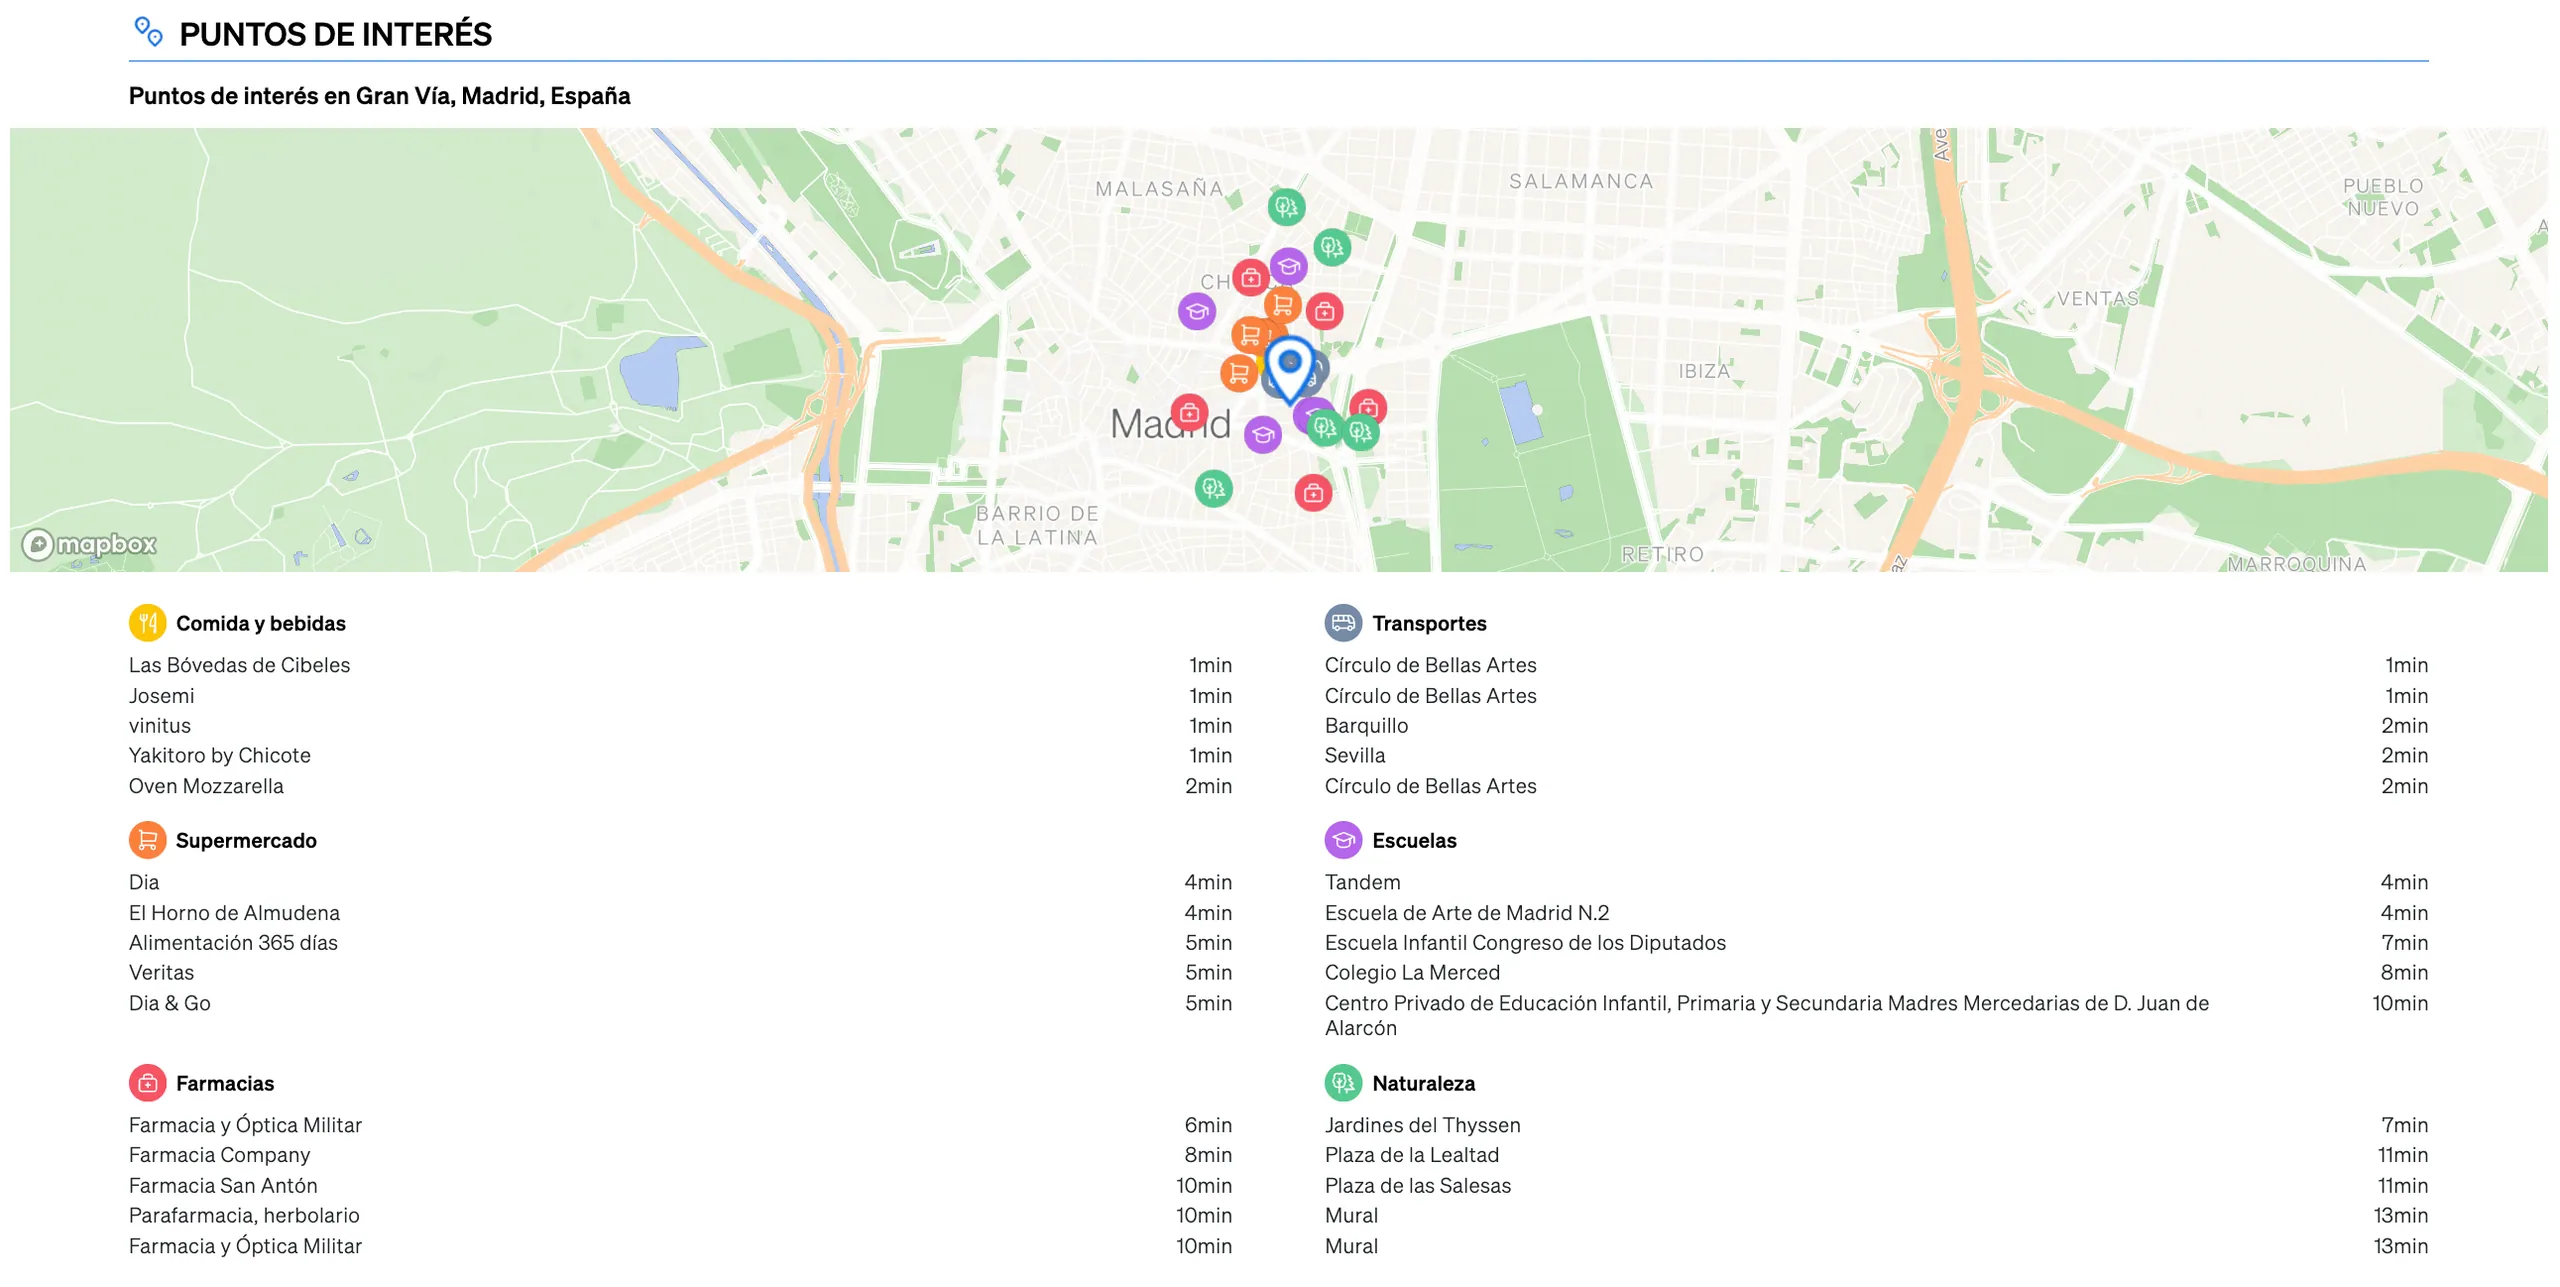Select the Veritas supermarket entry
This screenshot has width=2560, height=1287.
680,973
